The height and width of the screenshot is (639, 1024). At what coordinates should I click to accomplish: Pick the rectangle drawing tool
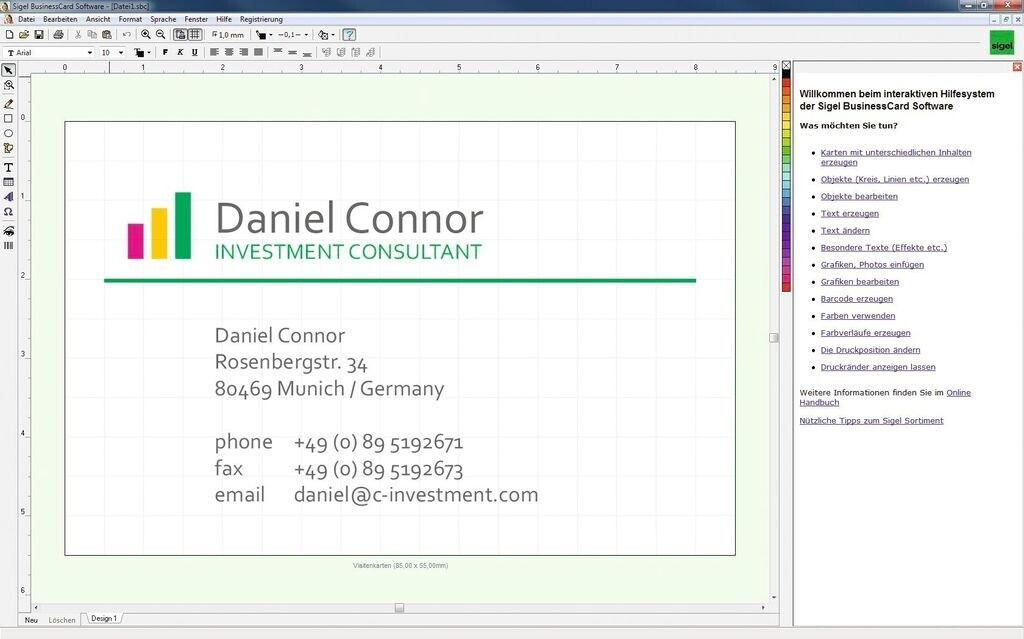(8, 118)
